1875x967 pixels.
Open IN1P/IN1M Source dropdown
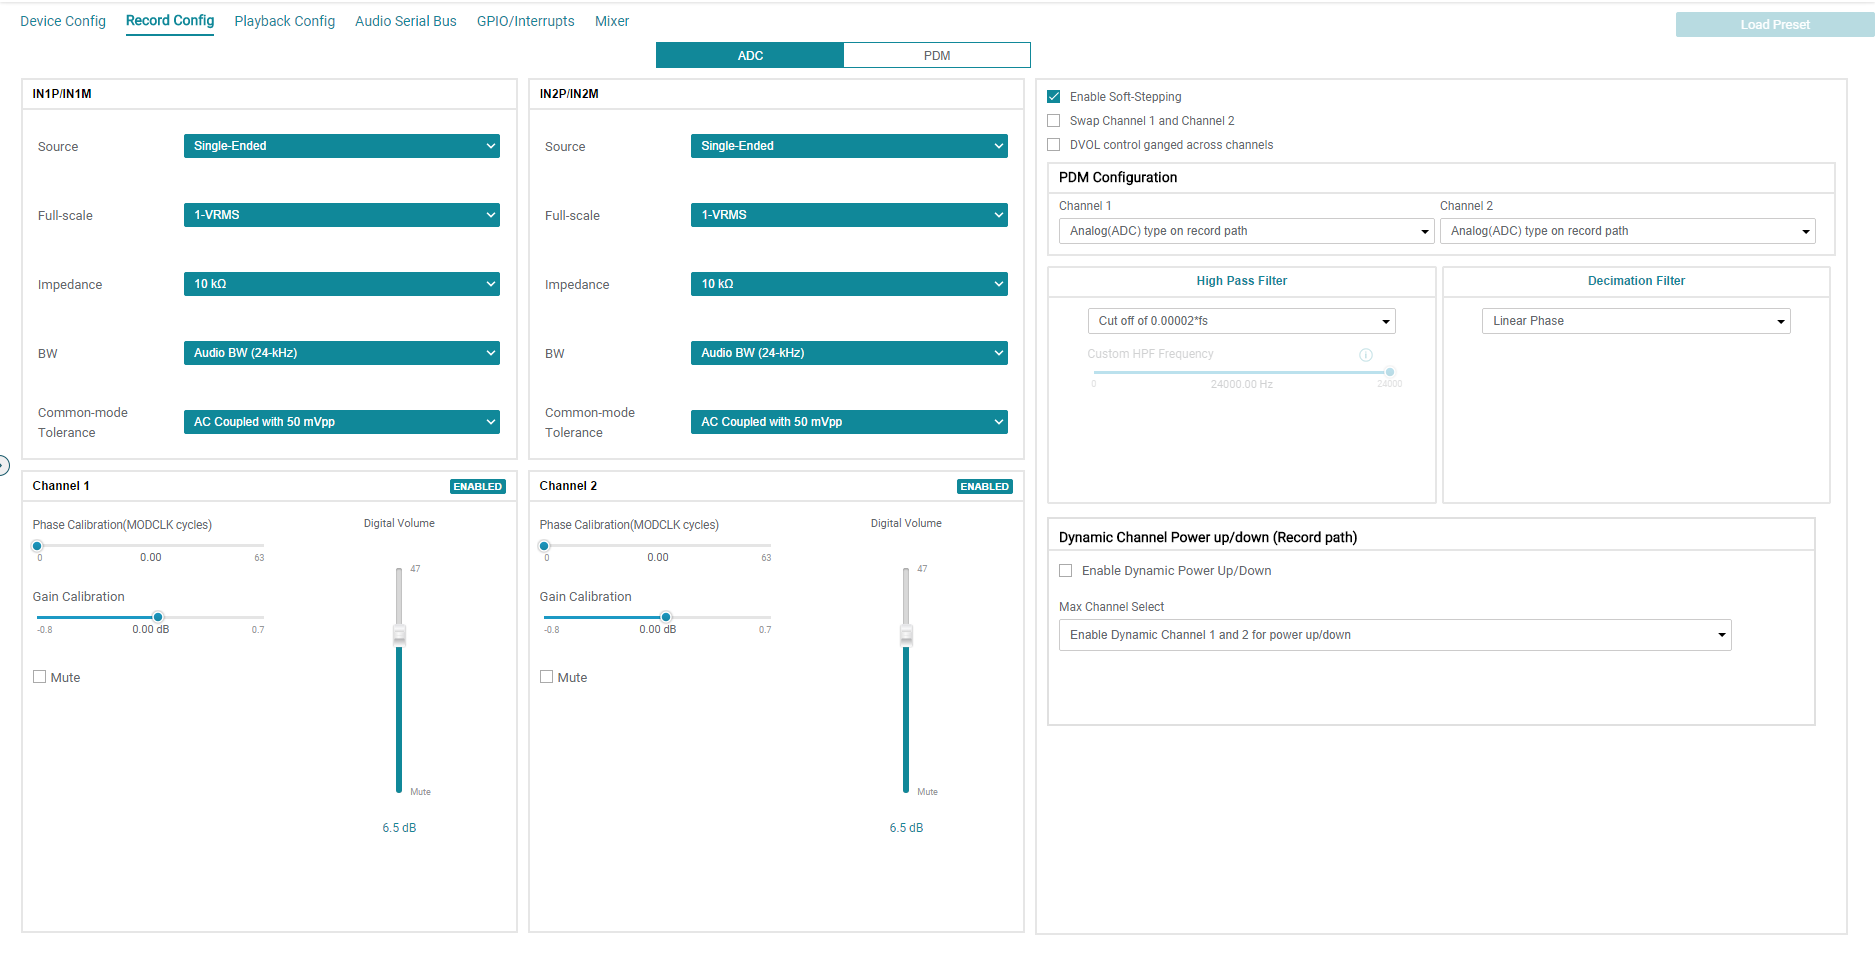click(341, 146)
